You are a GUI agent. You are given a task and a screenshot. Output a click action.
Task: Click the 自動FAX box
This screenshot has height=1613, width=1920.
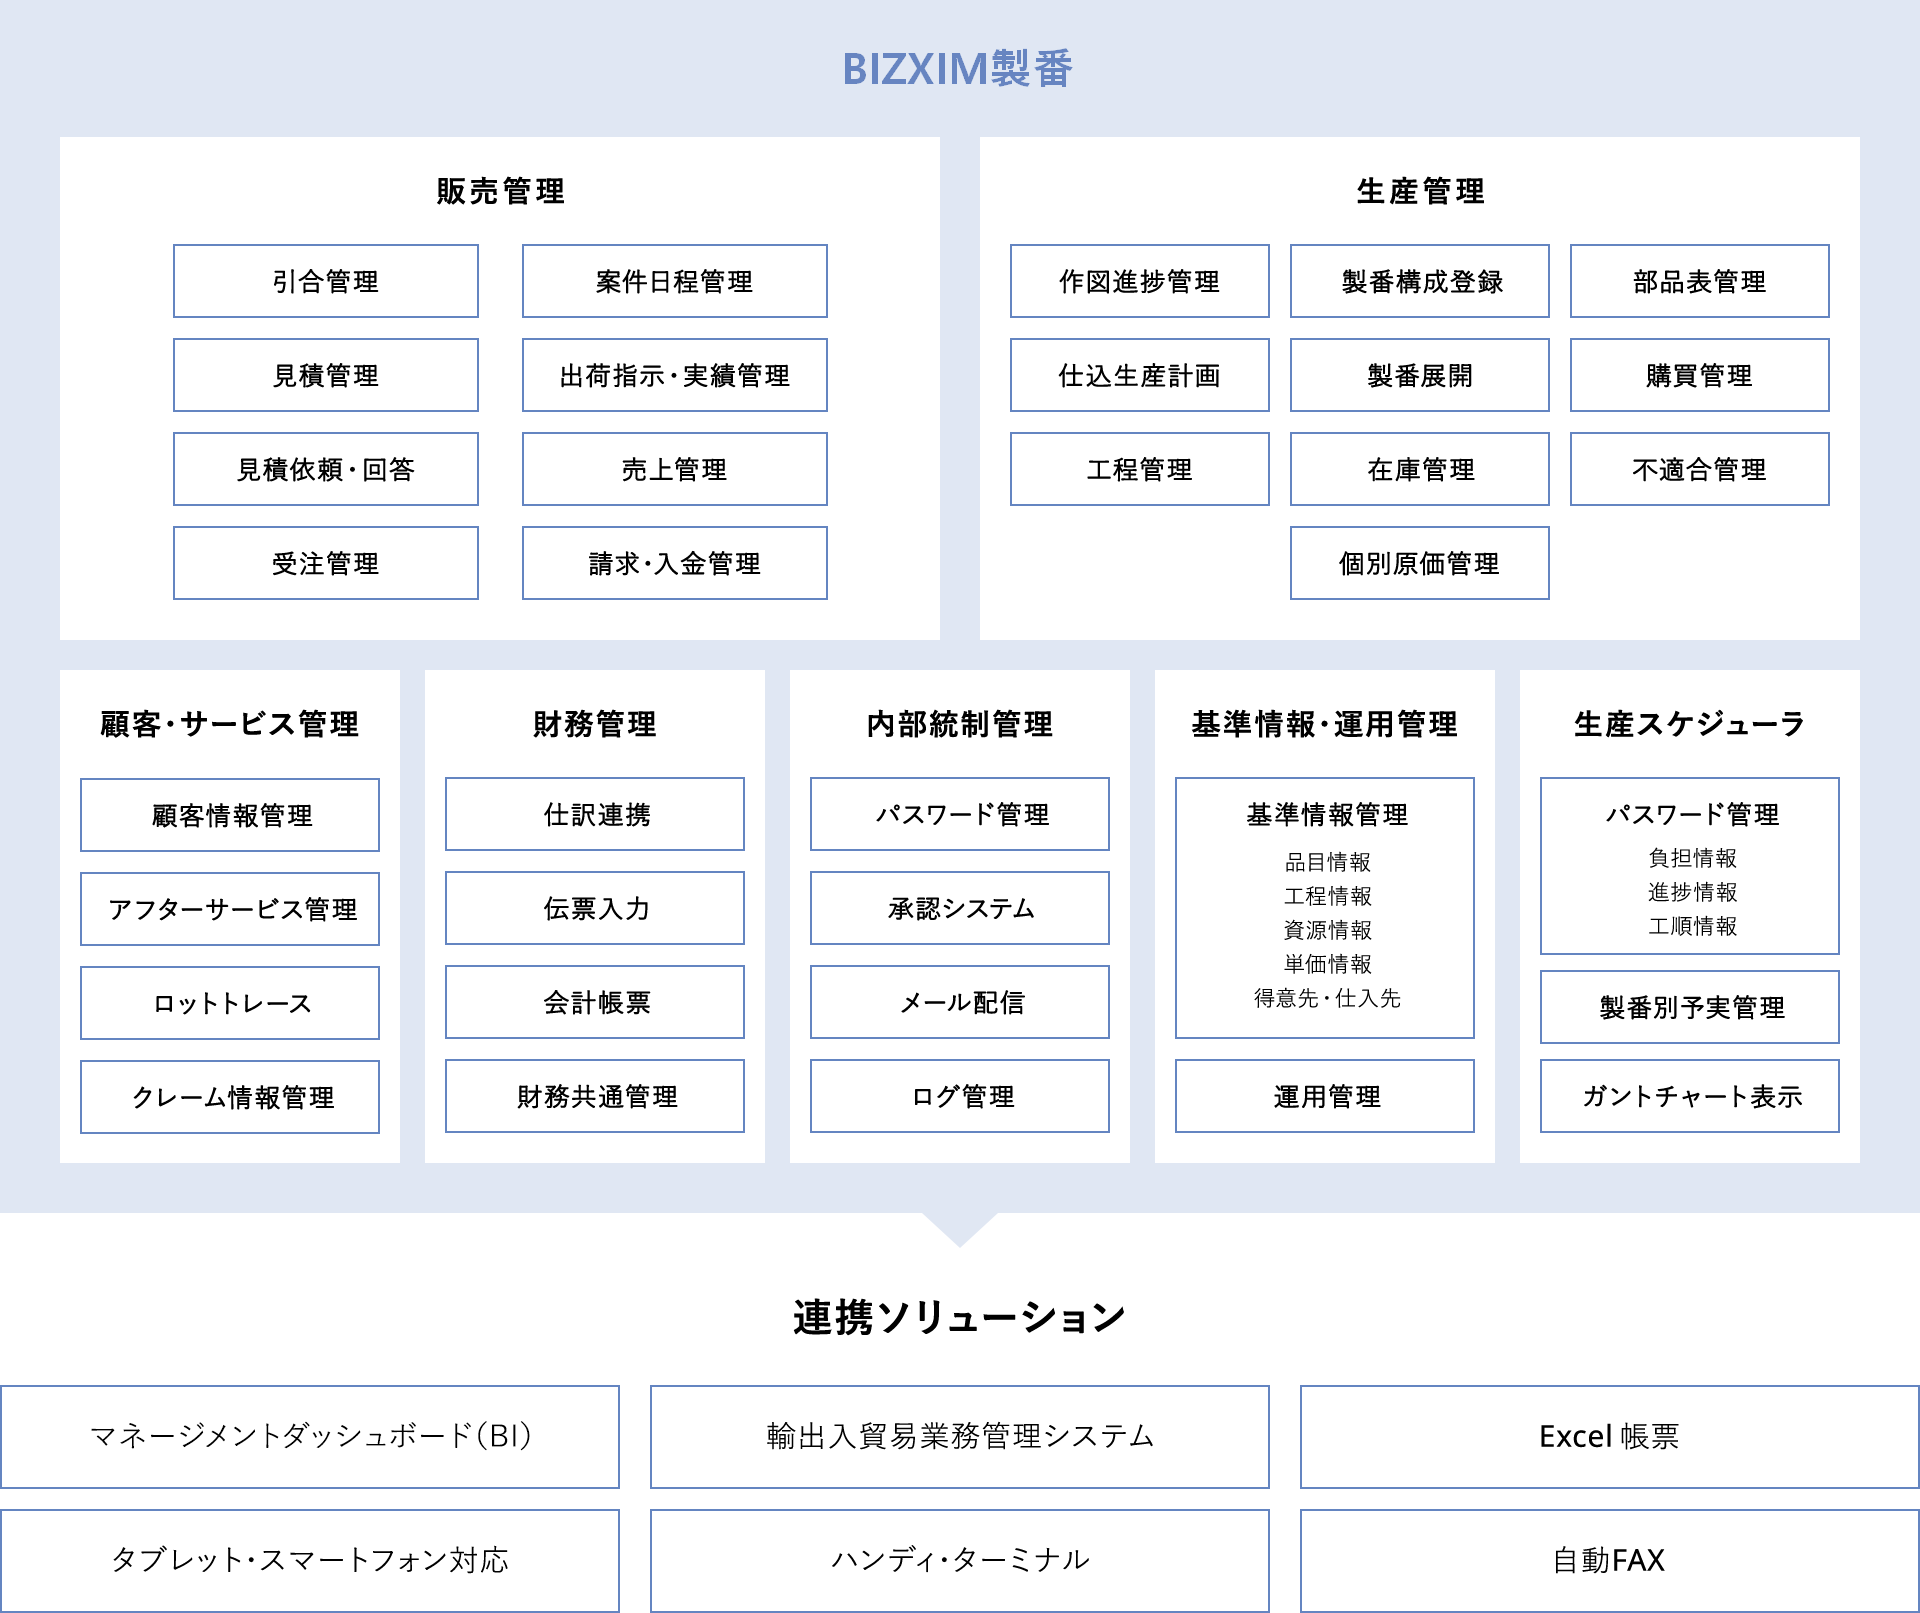click(1610, 1561)
